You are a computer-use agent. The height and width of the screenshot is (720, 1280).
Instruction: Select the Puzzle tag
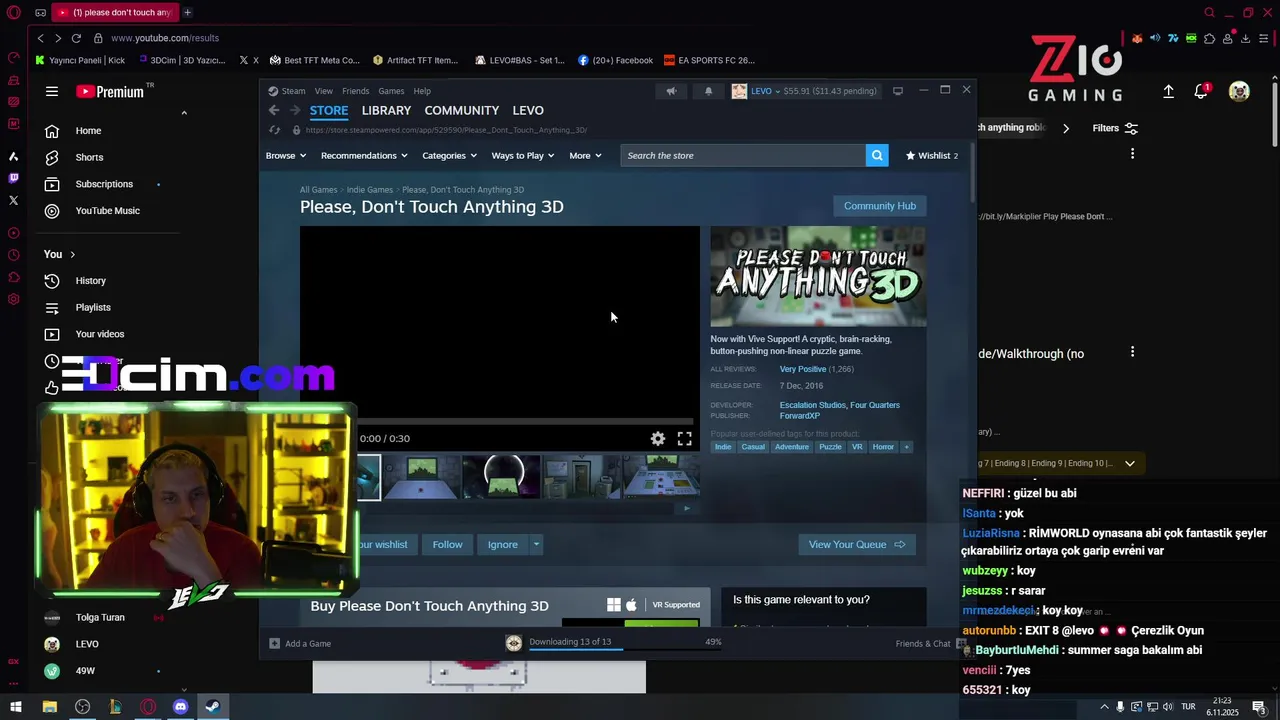click(x=831, y=447)
